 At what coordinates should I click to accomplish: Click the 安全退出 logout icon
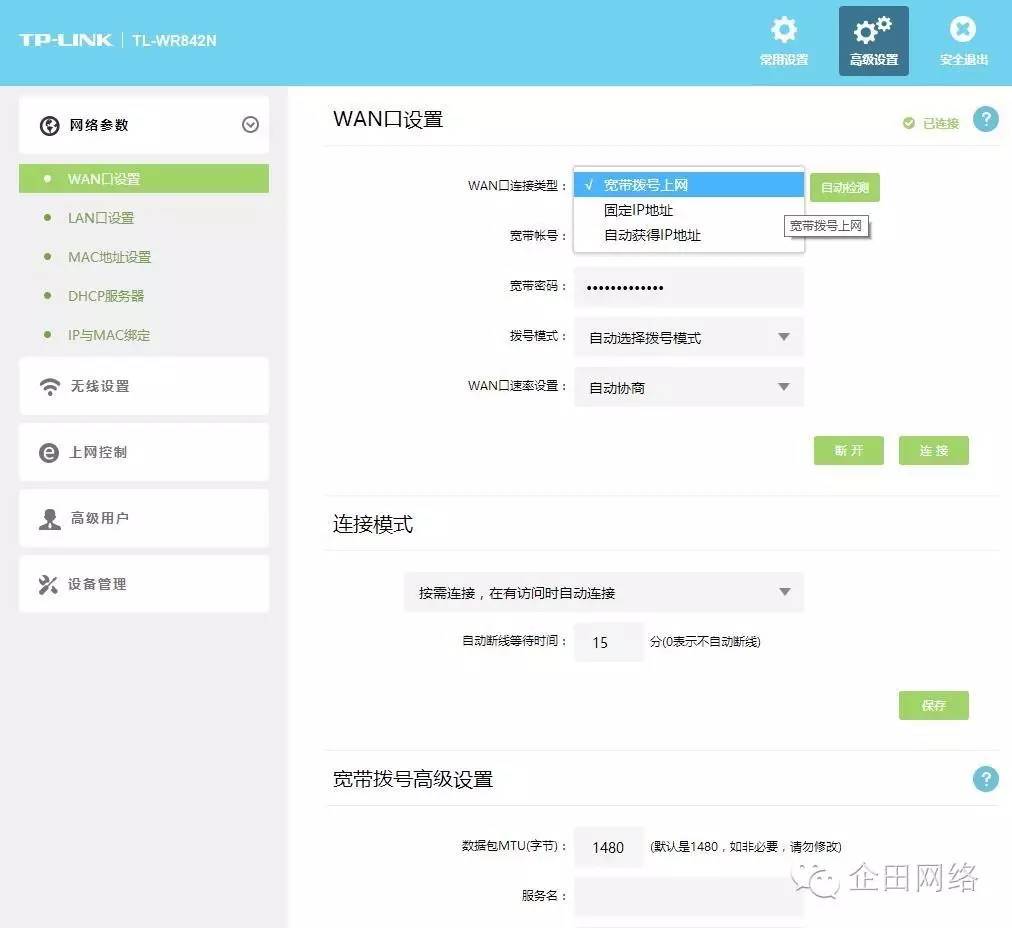961,29
